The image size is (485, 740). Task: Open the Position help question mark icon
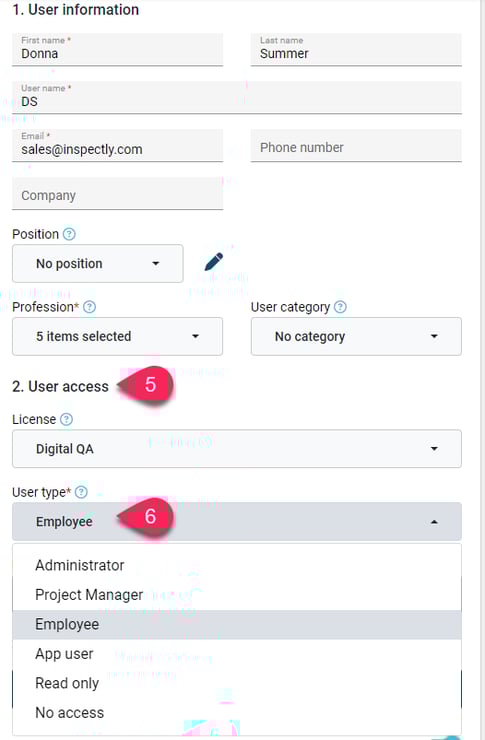69,234
